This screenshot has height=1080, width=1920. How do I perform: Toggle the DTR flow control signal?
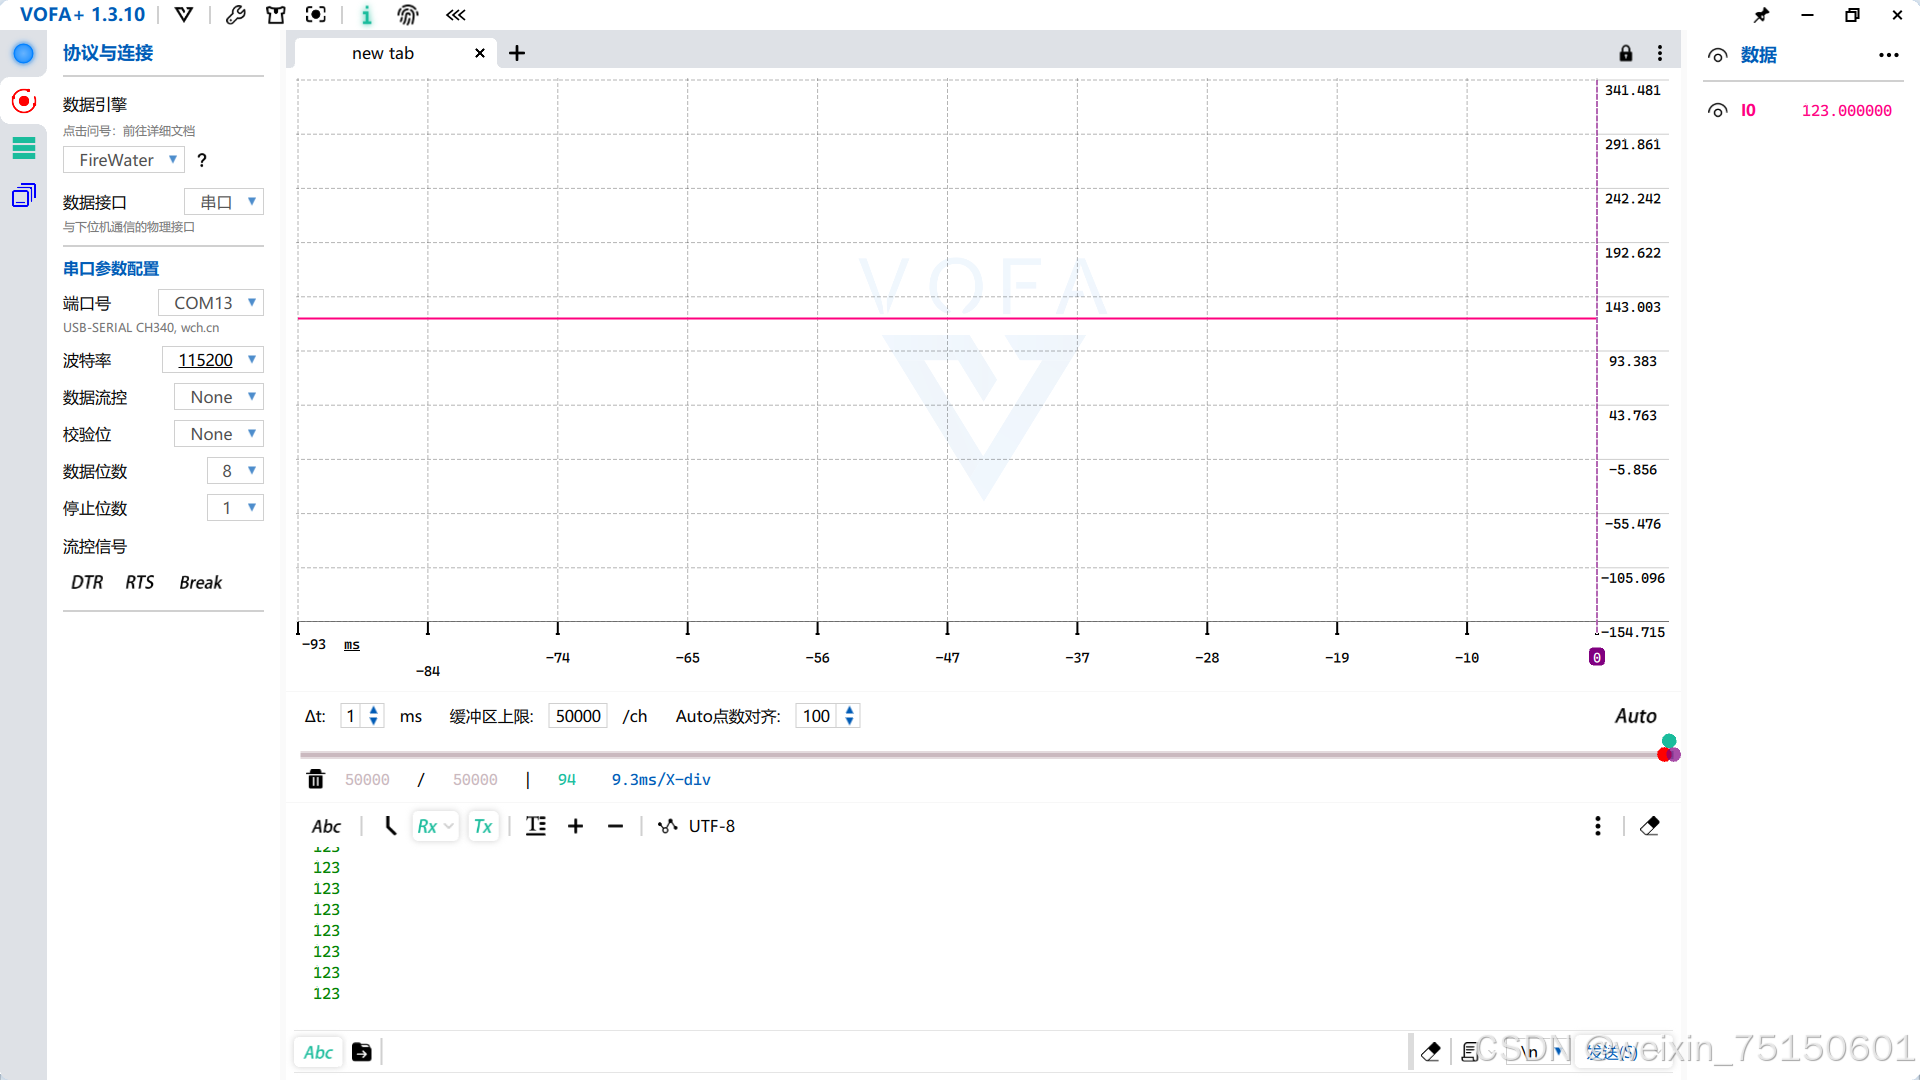coord(87,582)
